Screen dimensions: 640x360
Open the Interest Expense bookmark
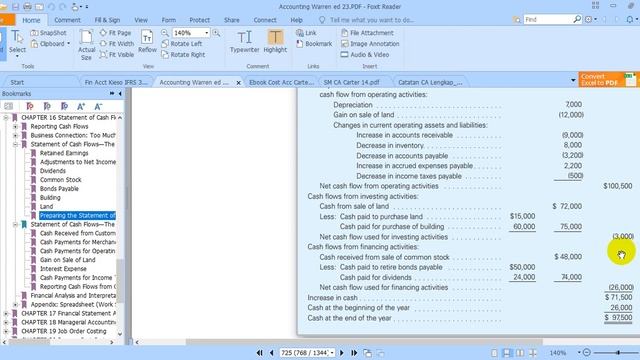point(63,269)
